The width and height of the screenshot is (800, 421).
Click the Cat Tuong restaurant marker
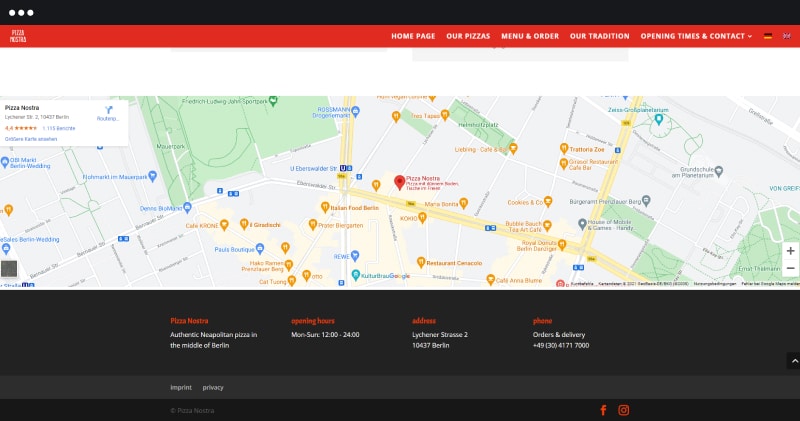pyautogui.click(x=291, y=280)
